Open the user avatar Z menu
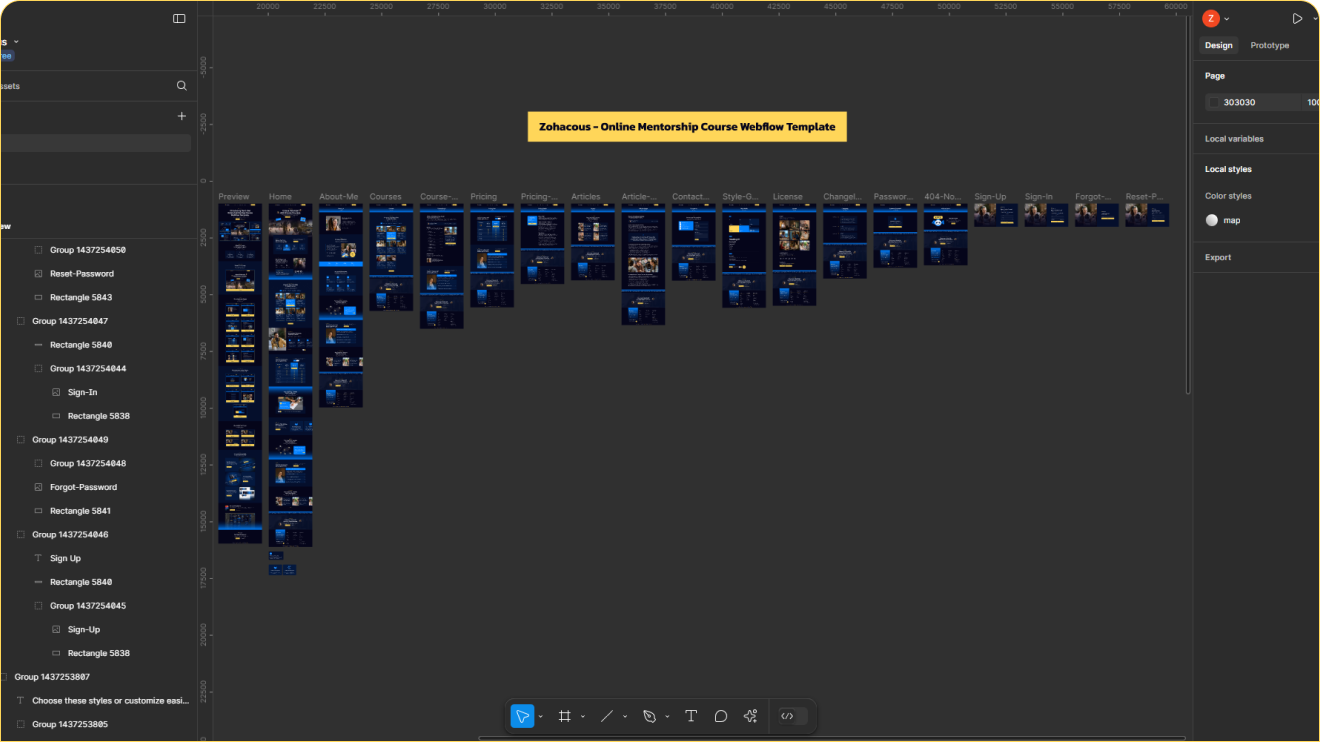 click(1211, 18)
